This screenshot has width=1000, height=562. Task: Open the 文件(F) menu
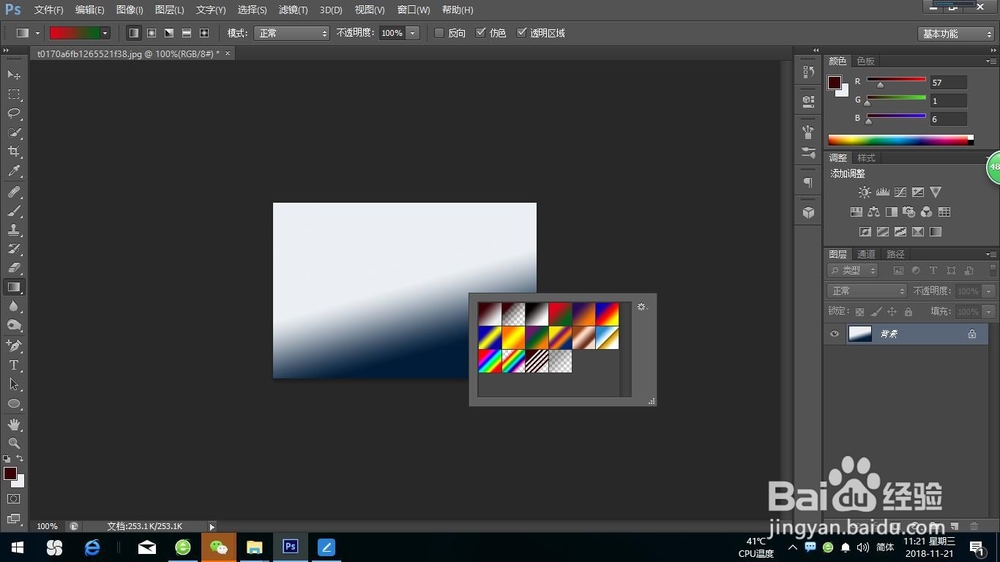click(x=48, y=10)
